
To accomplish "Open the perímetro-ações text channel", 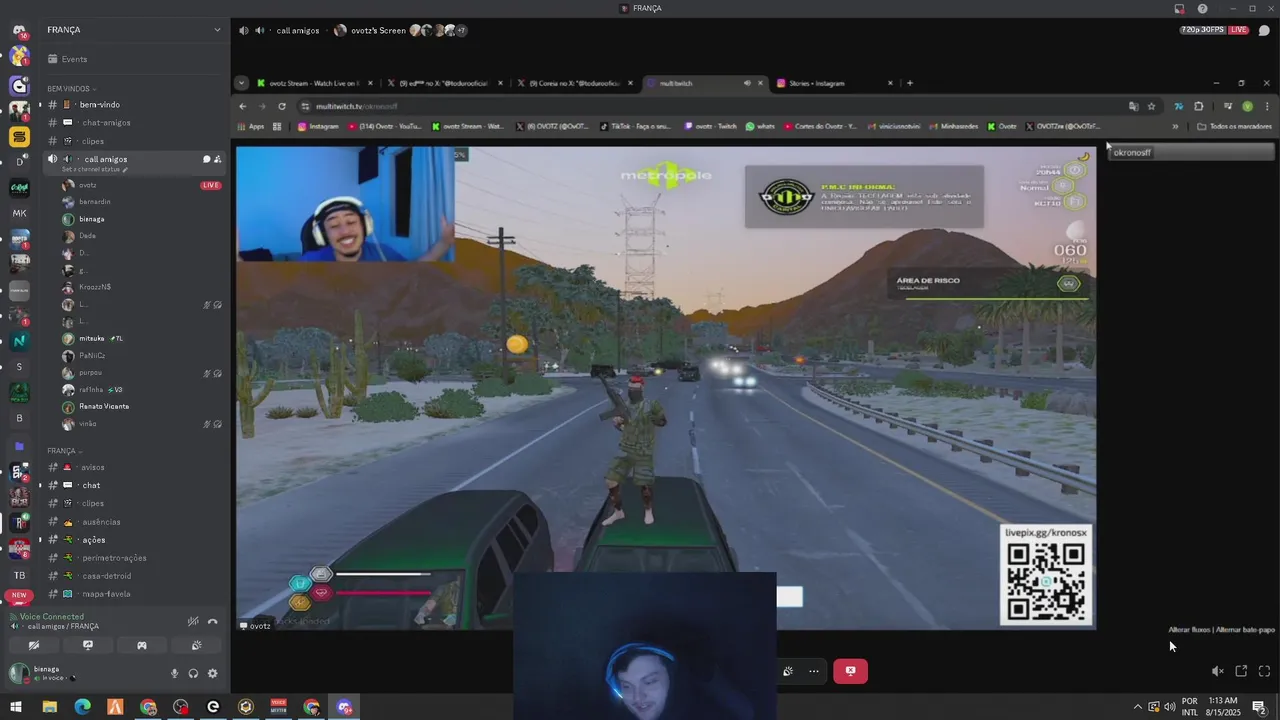I will point(133,558).
